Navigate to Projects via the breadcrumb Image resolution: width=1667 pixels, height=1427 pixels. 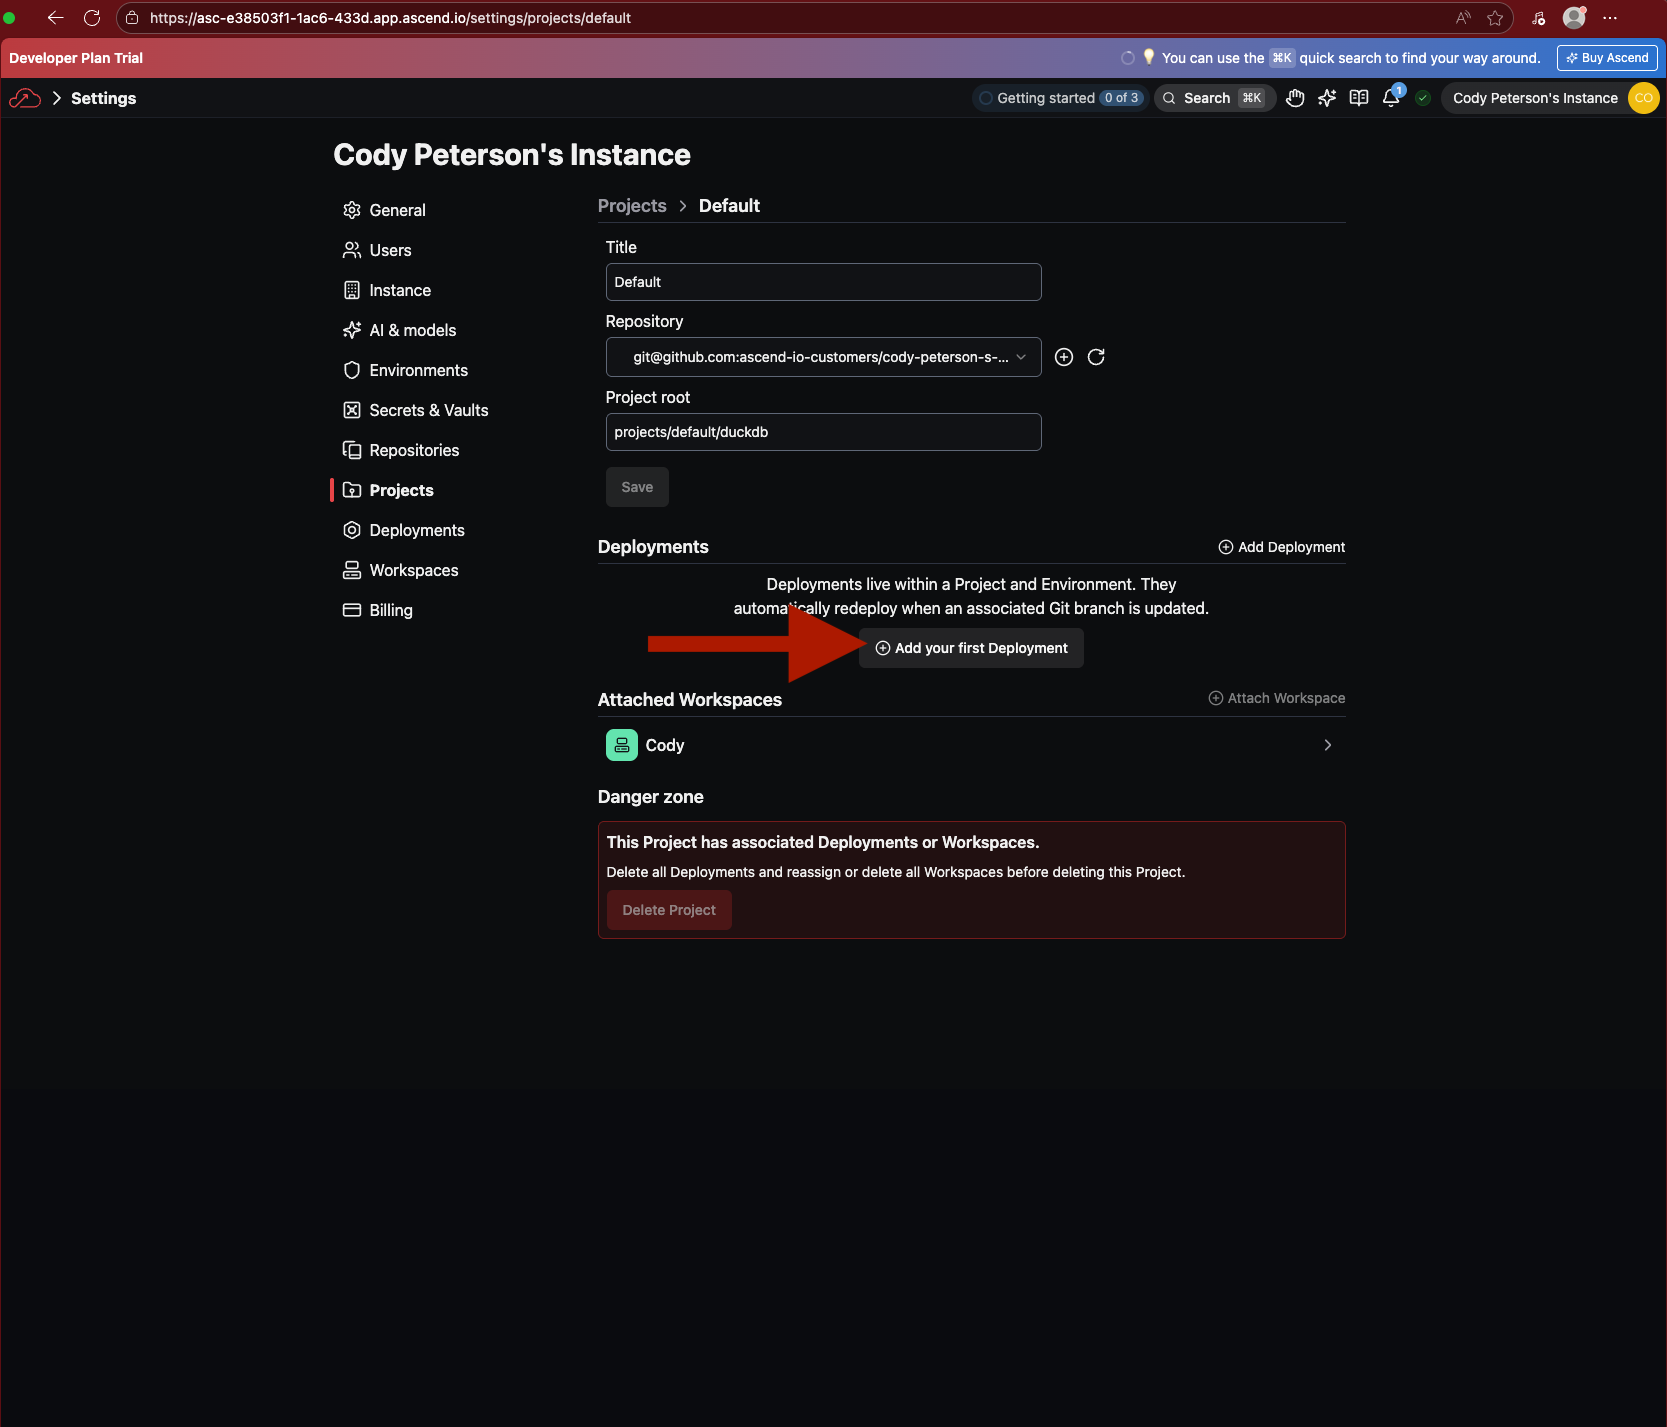631,205
